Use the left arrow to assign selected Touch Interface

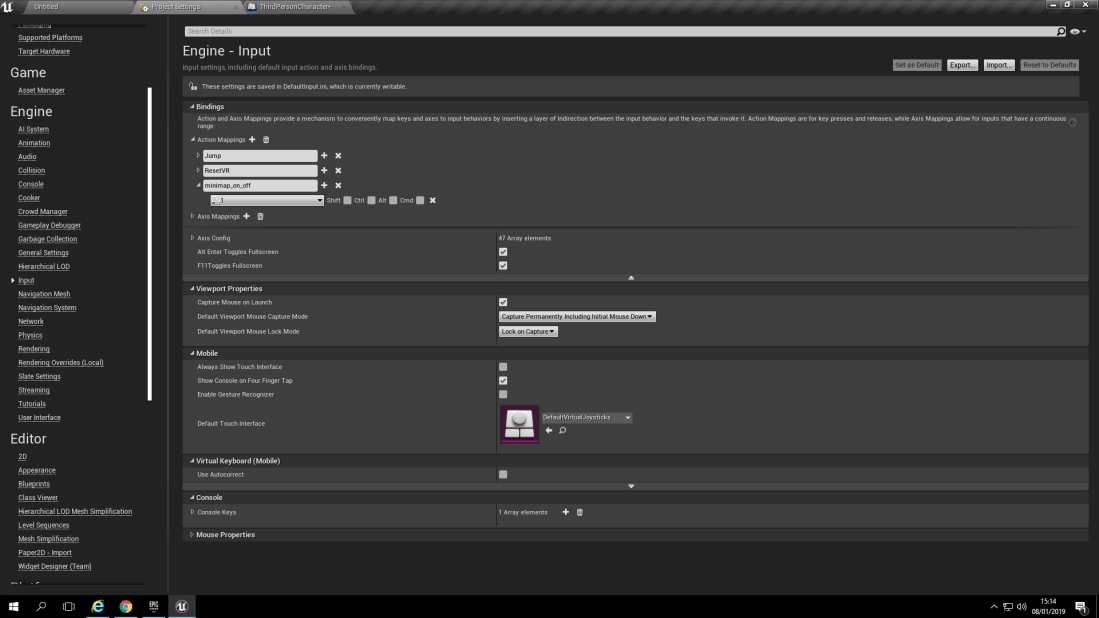click(548, 430)
